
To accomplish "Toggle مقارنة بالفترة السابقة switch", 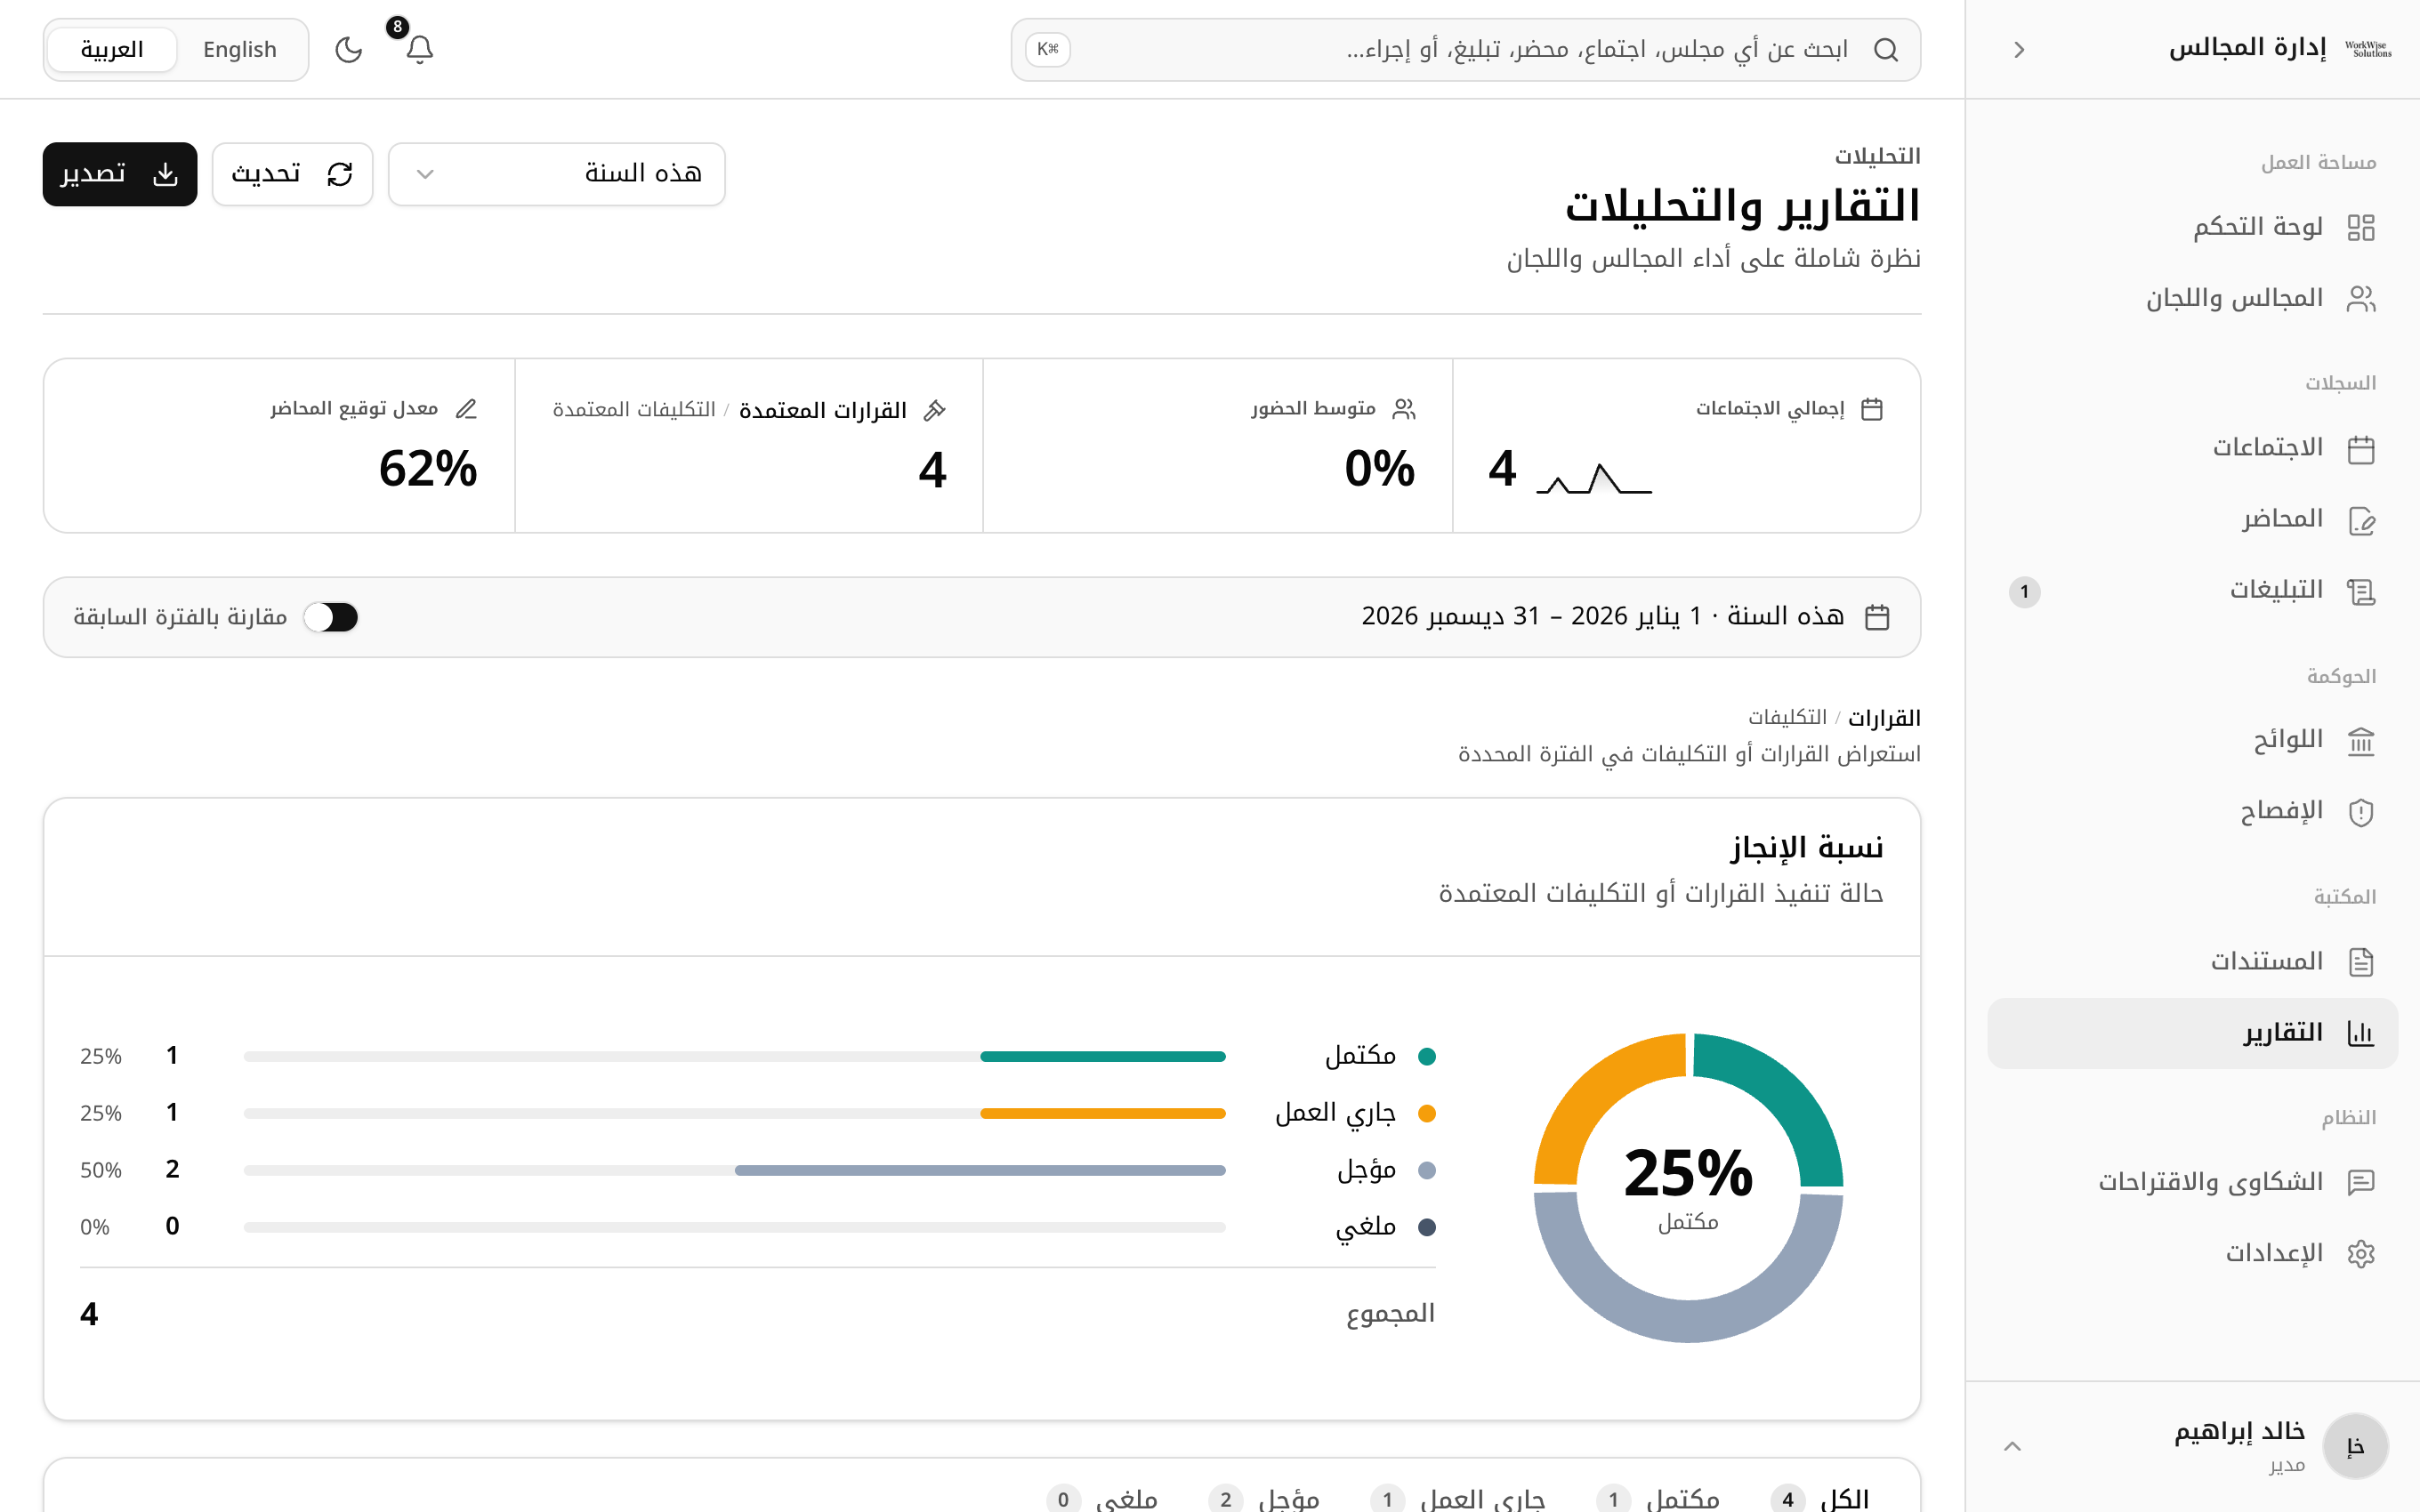I will pyautogui.click(x=331, y=617).
